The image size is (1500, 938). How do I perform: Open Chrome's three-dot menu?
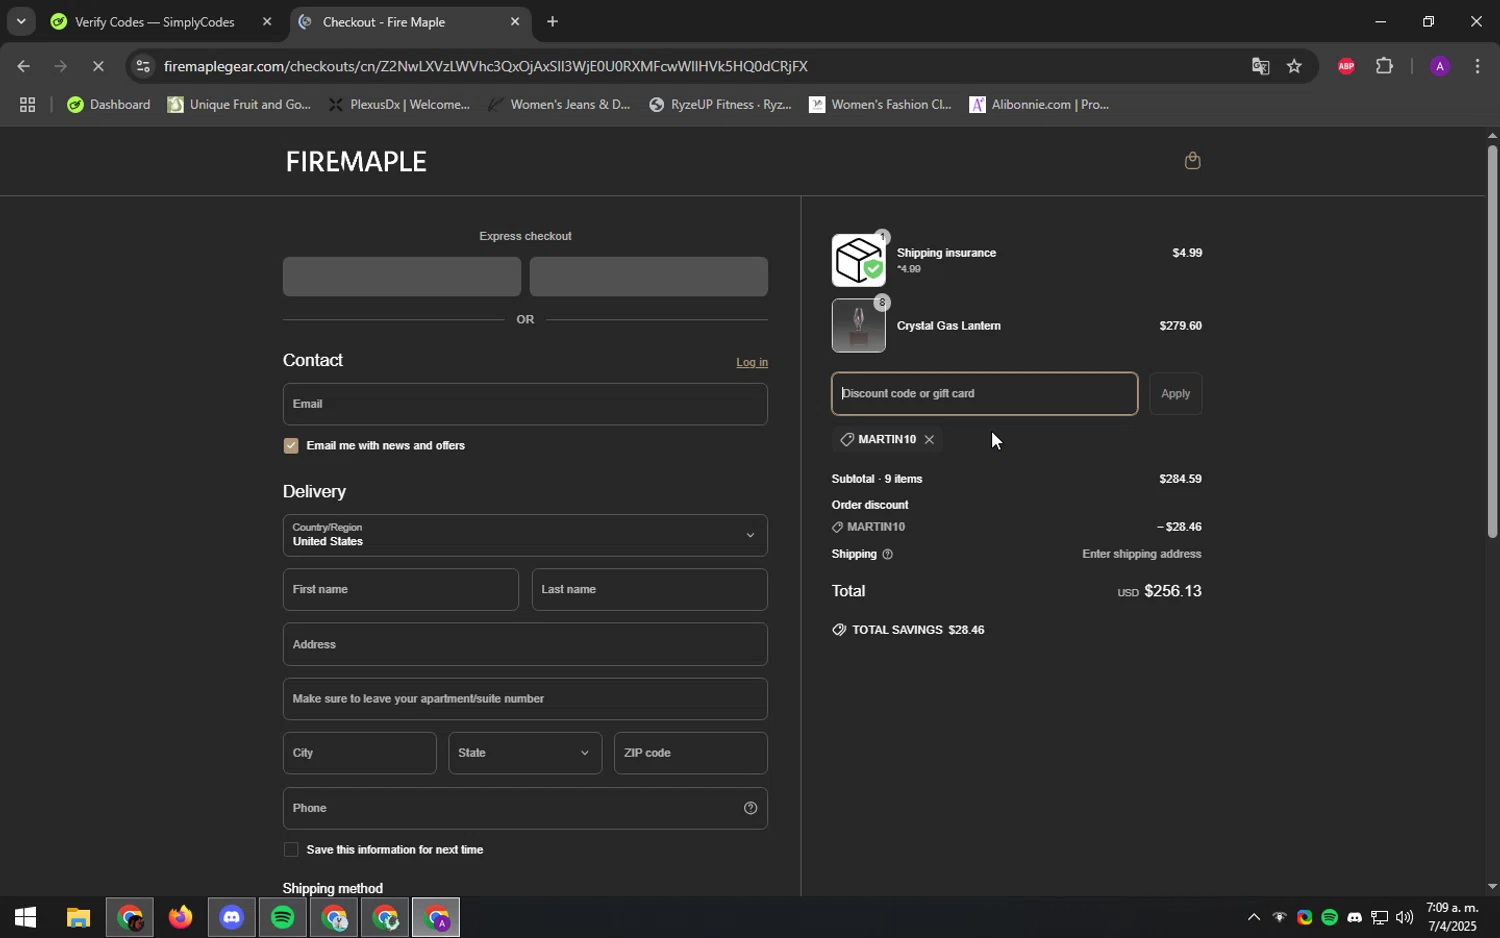click(x=1477, y=67)
